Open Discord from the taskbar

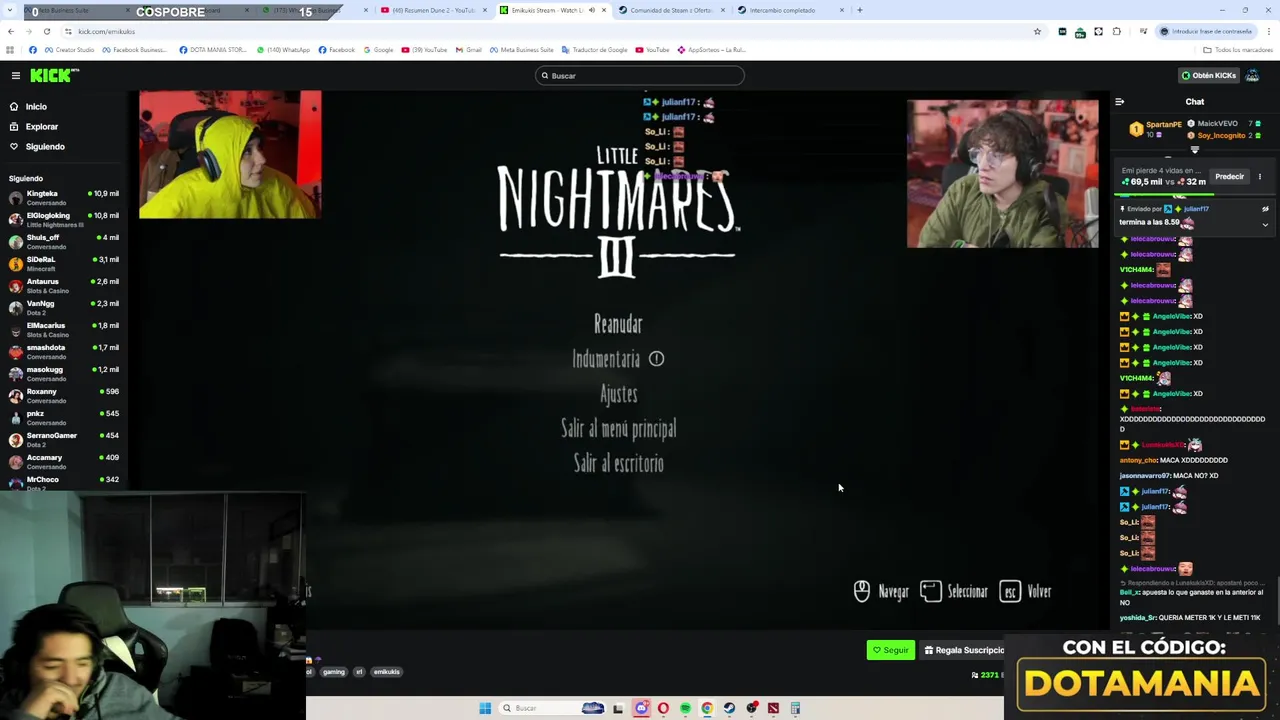click(x=641, y=708)
